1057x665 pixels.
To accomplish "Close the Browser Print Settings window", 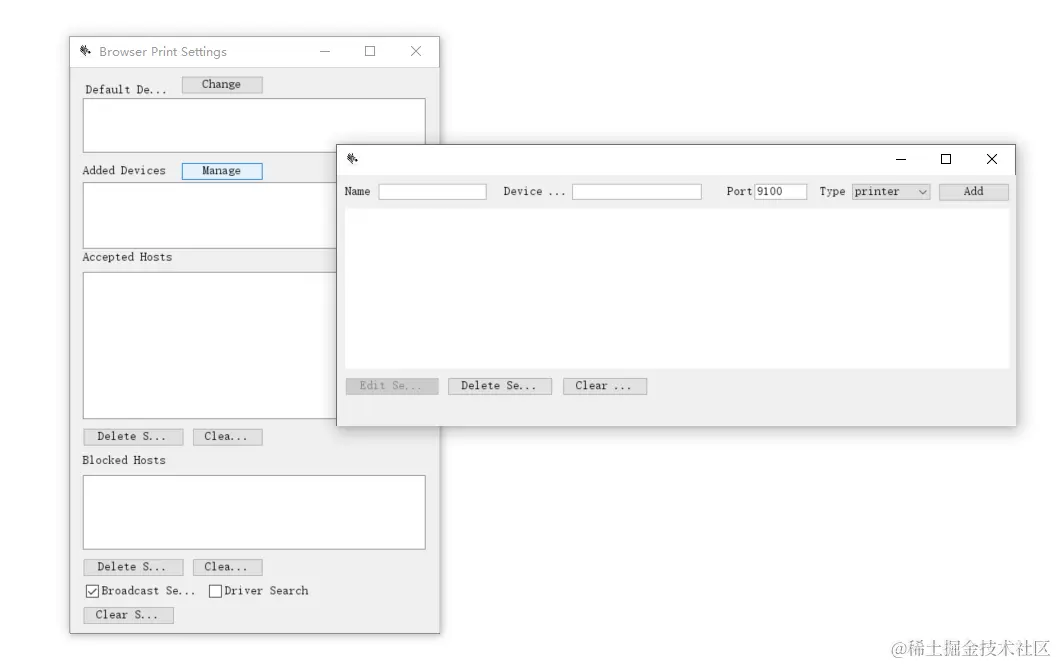I will (416, 51).
